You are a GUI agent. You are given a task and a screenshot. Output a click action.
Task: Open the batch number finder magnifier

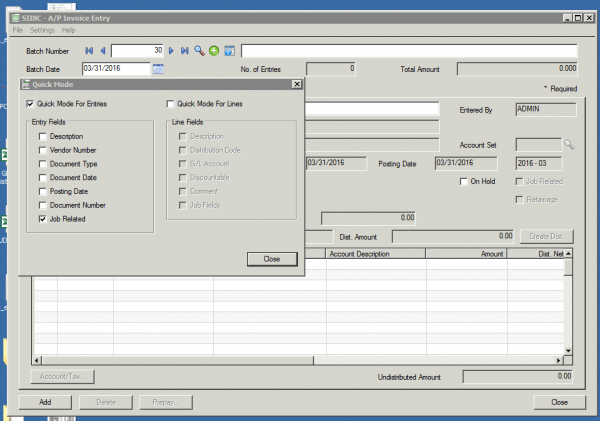(x=200, y=50)
